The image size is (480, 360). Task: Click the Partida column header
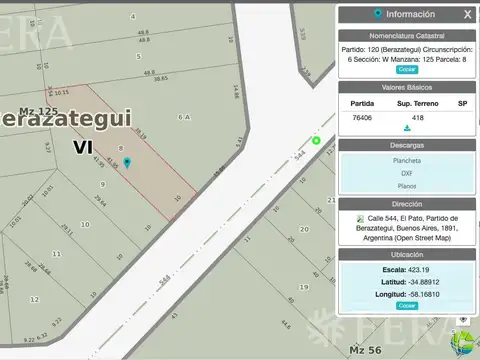coord(362,104)
